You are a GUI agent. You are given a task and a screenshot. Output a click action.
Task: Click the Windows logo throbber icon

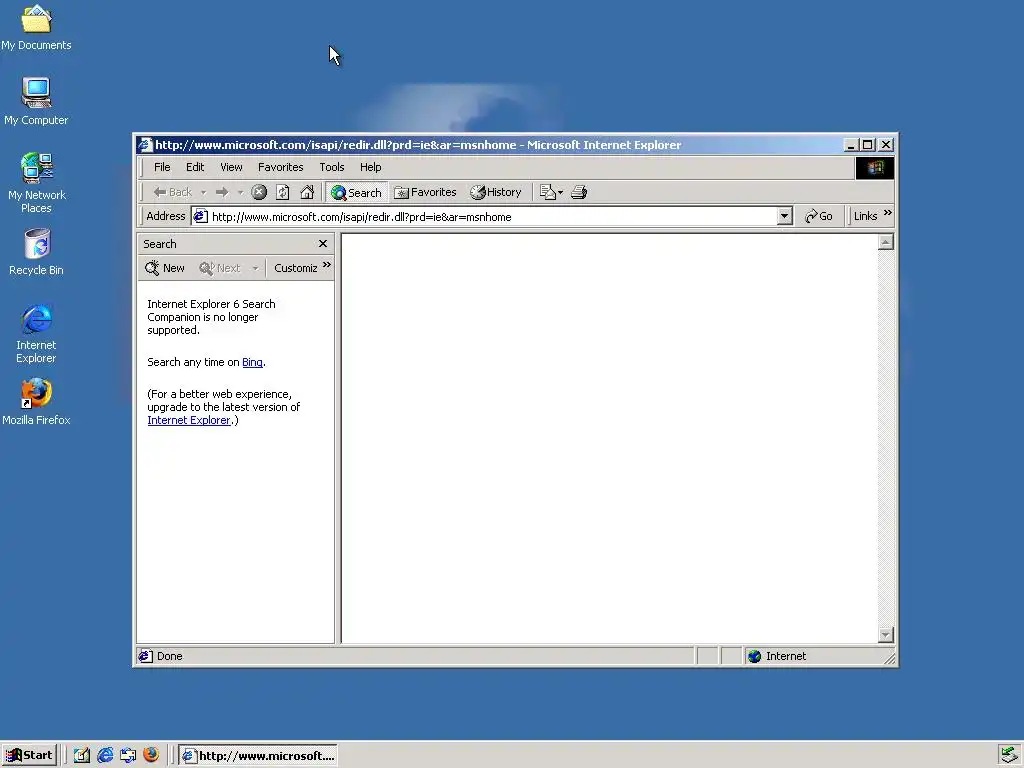[x=875, y=168]
